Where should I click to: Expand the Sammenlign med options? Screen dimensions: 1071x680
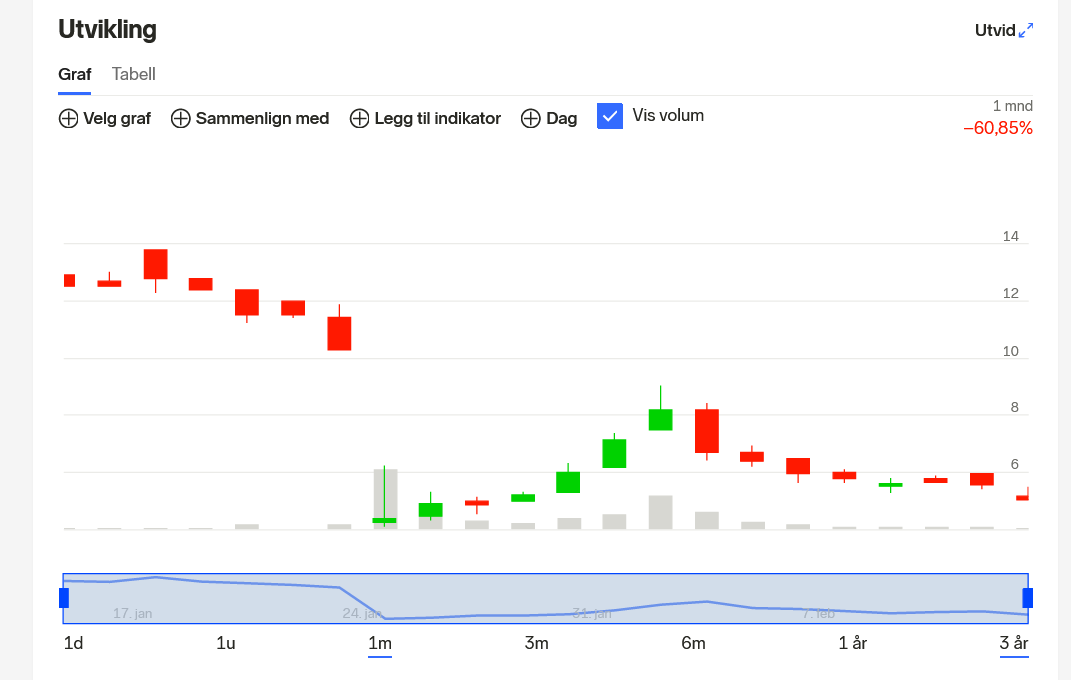point(262,118)
